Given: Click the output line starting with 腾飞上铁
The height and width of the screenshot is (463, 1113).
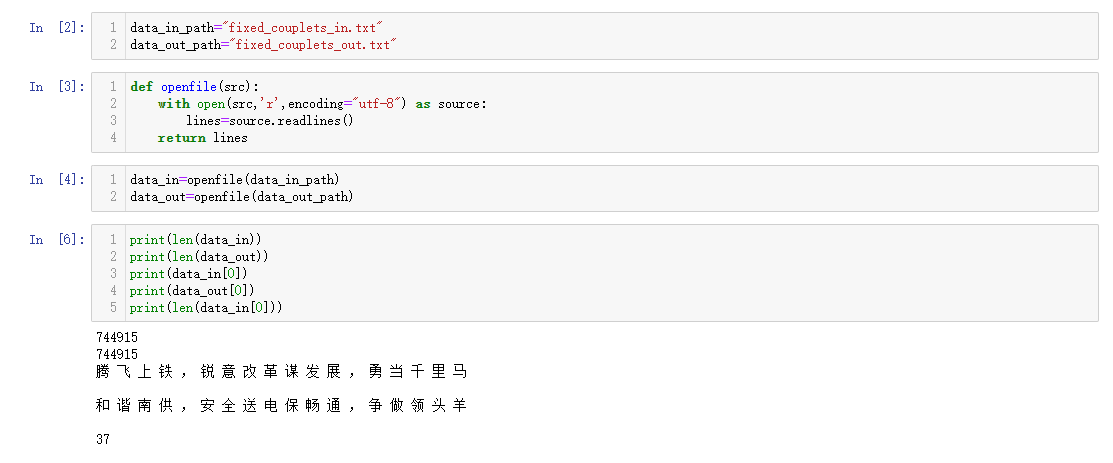Looking at the screenshot, I should tap(281, 372).
